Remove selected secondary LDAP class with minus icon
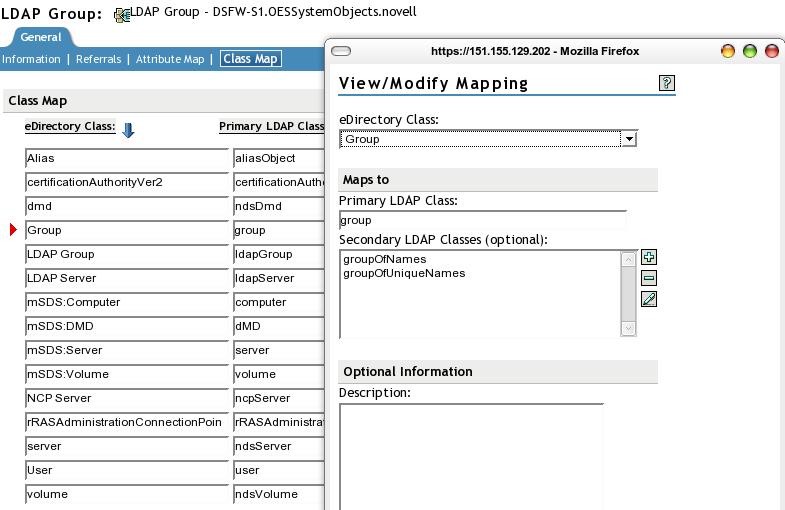785x510 pixels. coord(649,278)
